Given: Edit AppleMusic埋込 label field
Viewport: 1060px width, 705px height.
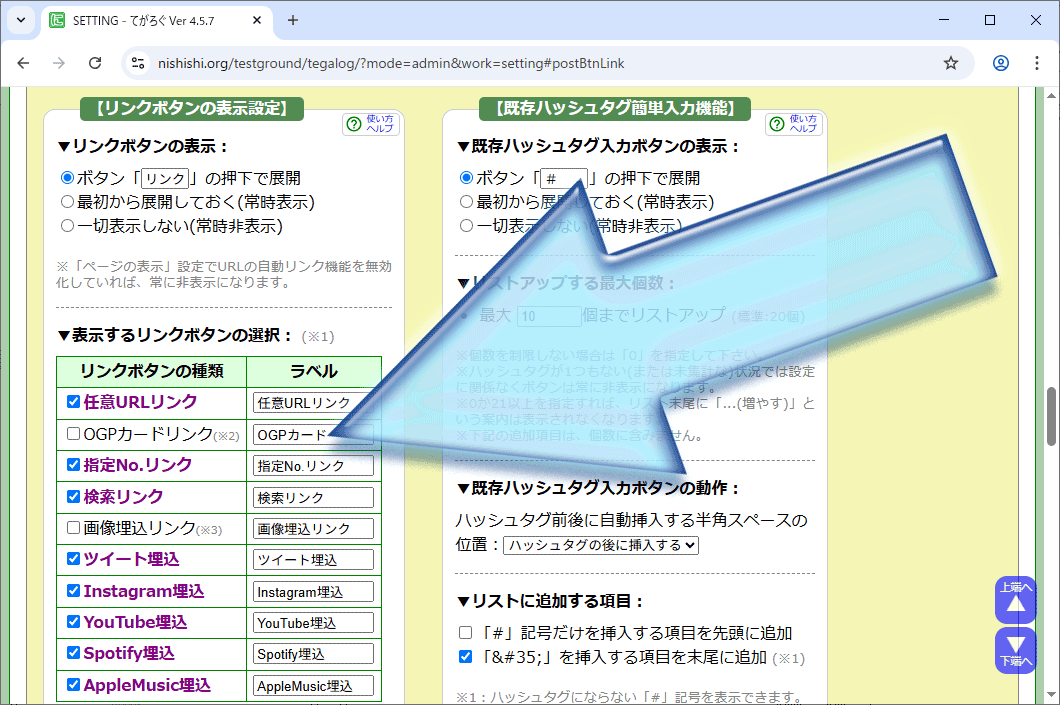Looking at the screenshot, I should (314, 685).
